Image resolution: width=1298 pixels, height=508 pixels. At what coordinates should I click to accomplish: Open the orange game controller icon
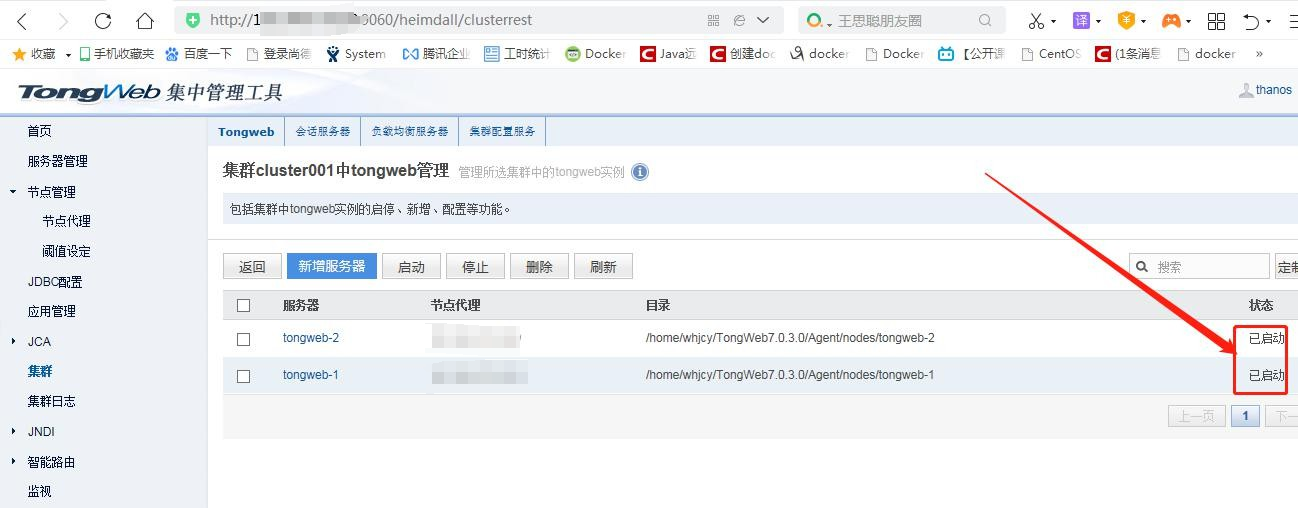1171,20
